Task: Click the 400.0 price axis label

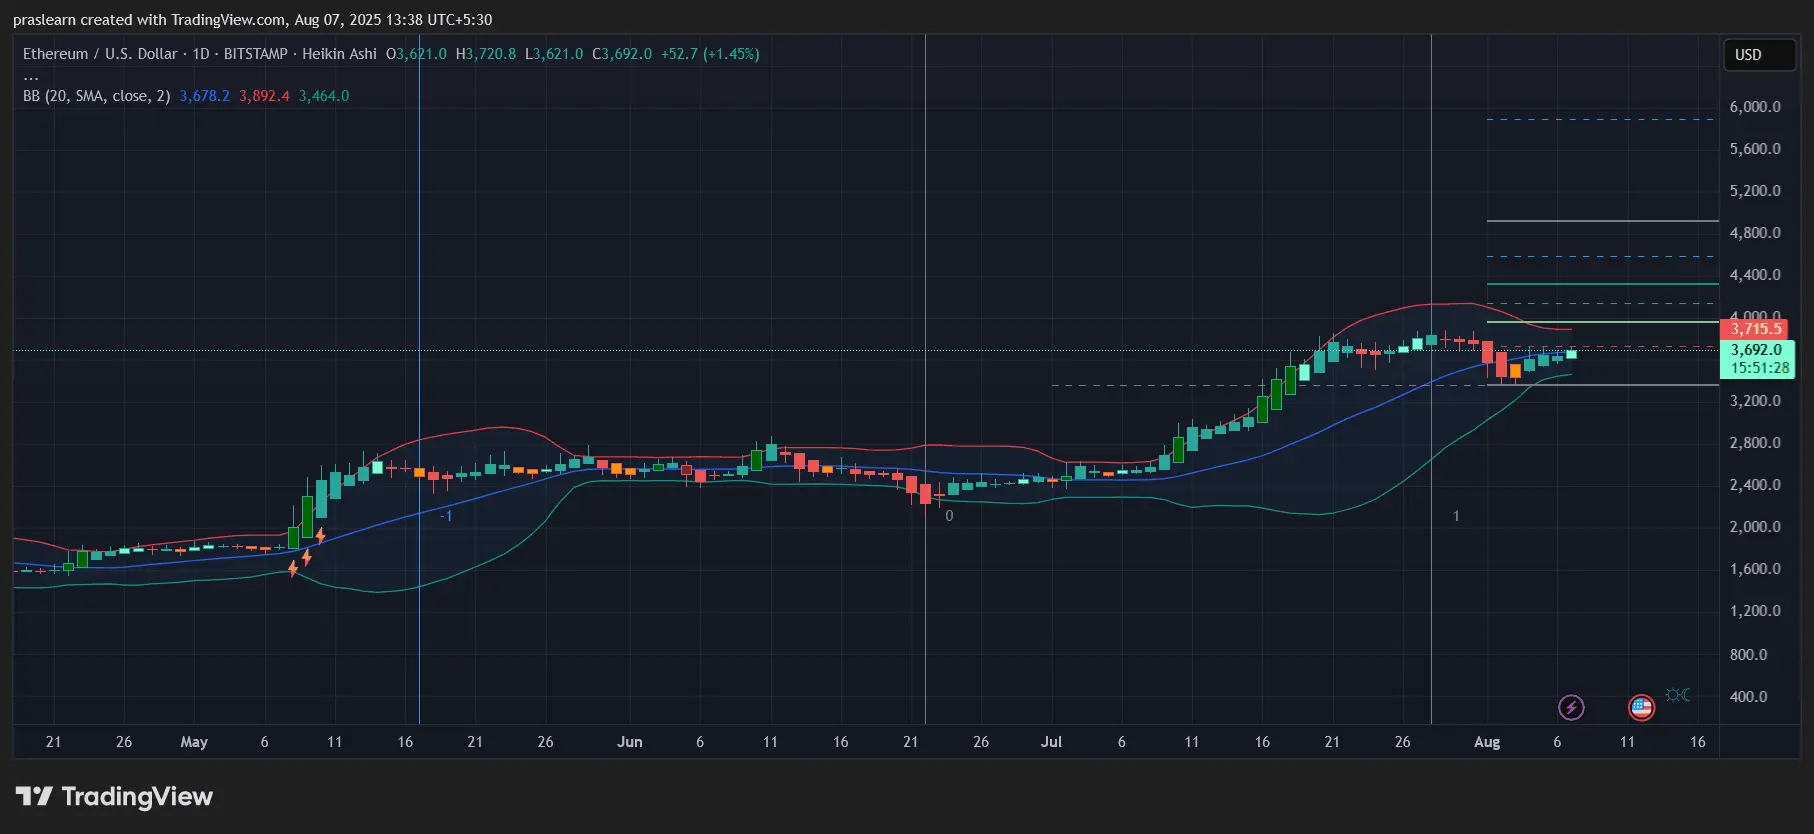Action: (1749, 697)
